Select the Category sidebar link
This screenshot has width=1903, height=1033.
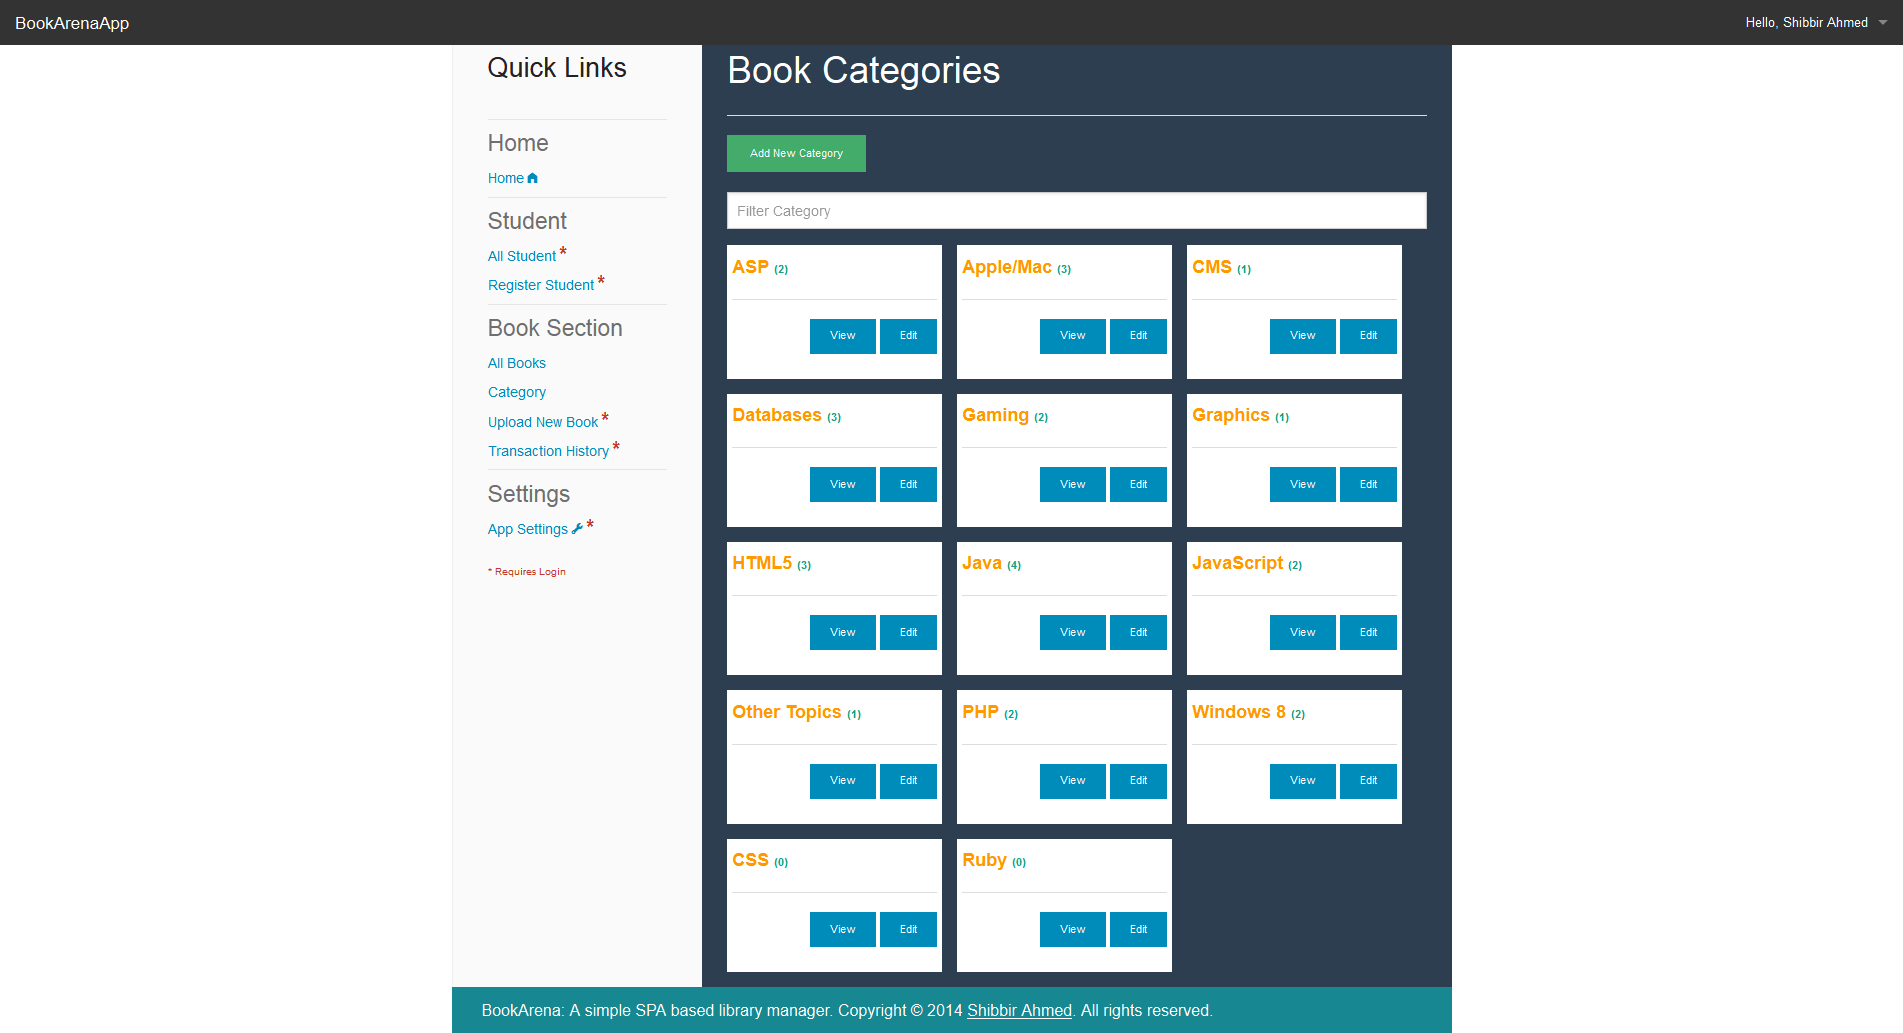(x=516, y=392)
